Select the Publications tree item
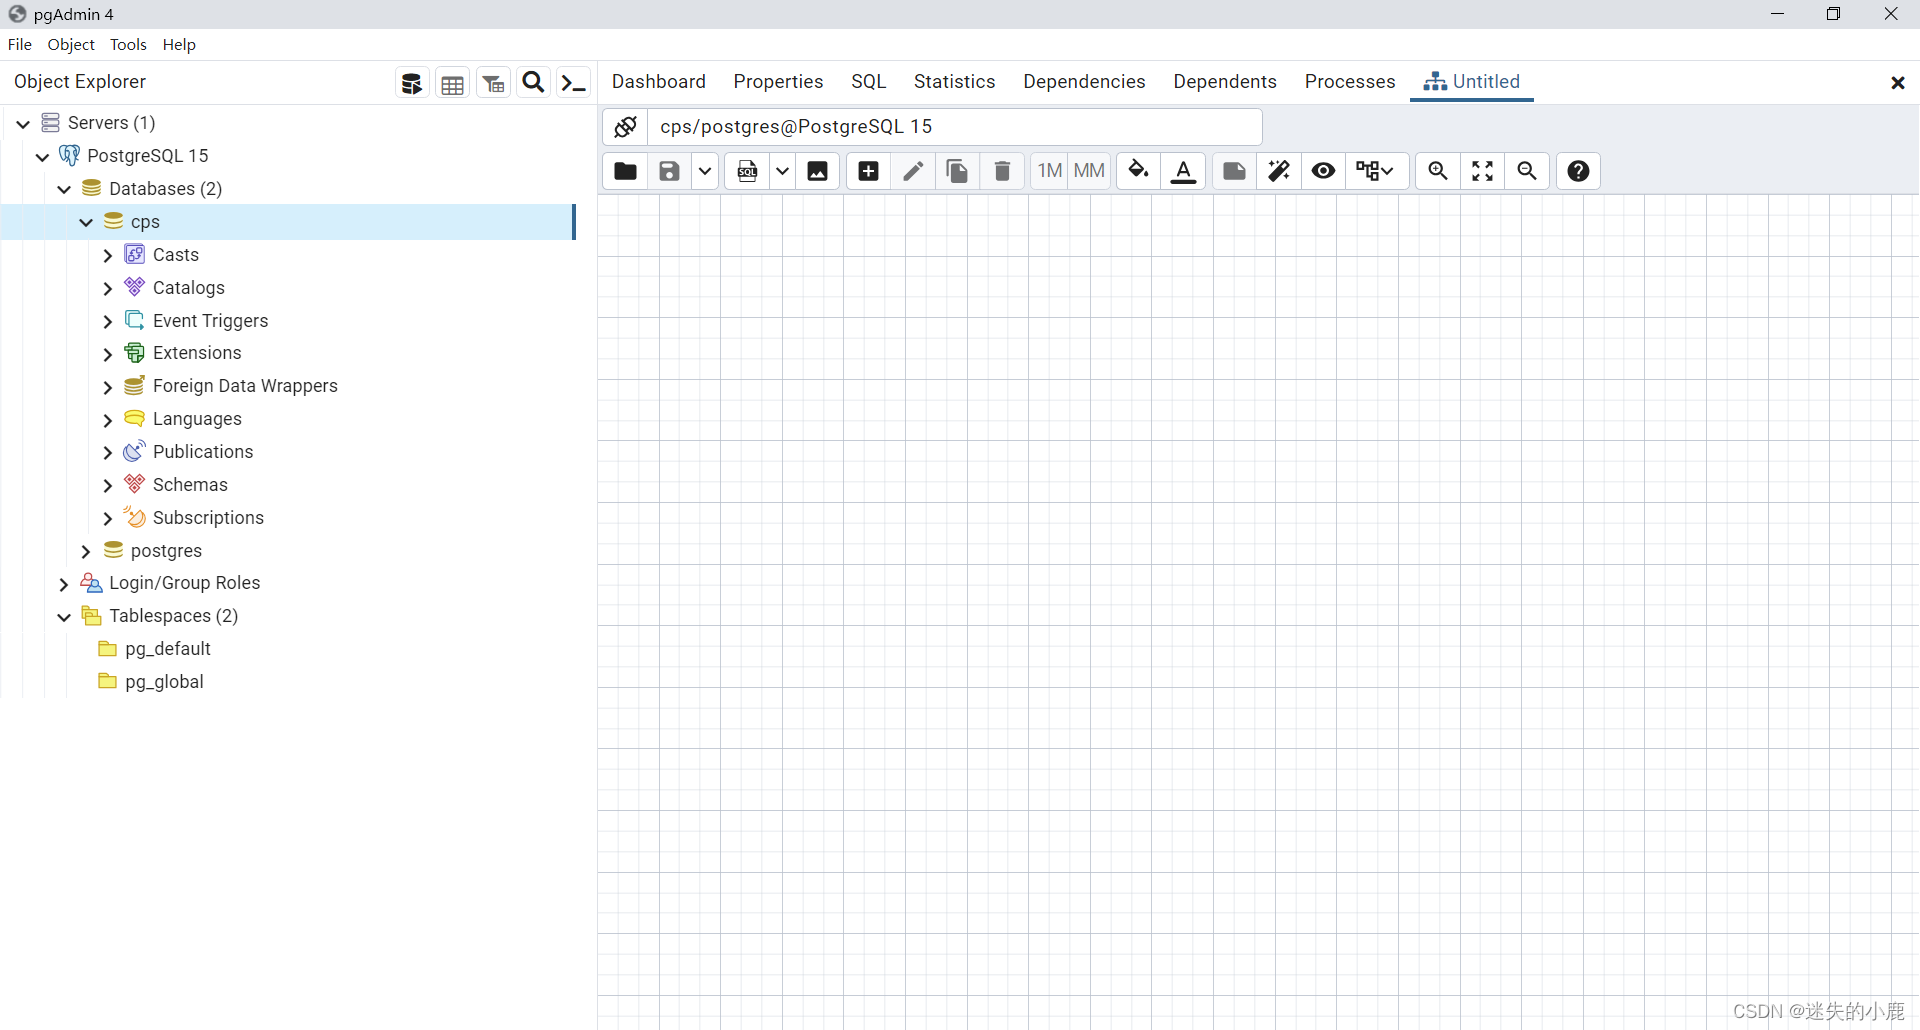 point(203,452)
